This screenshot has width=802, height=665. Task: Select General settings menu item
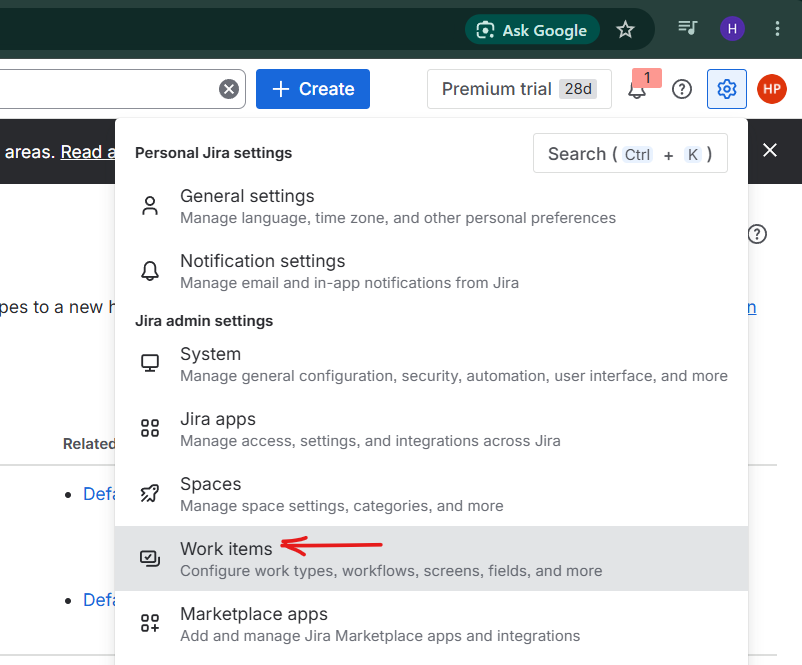tap(431, 206)
